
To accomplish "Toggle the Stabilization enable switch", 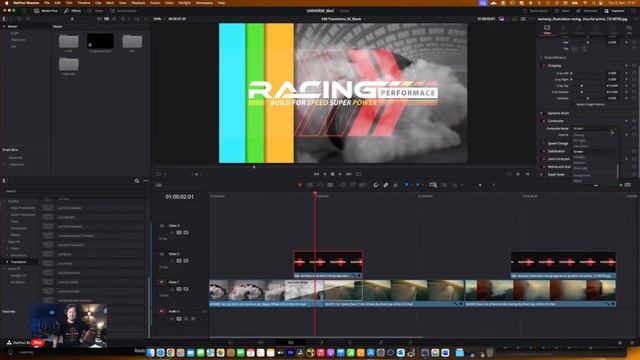I will 543,151.
